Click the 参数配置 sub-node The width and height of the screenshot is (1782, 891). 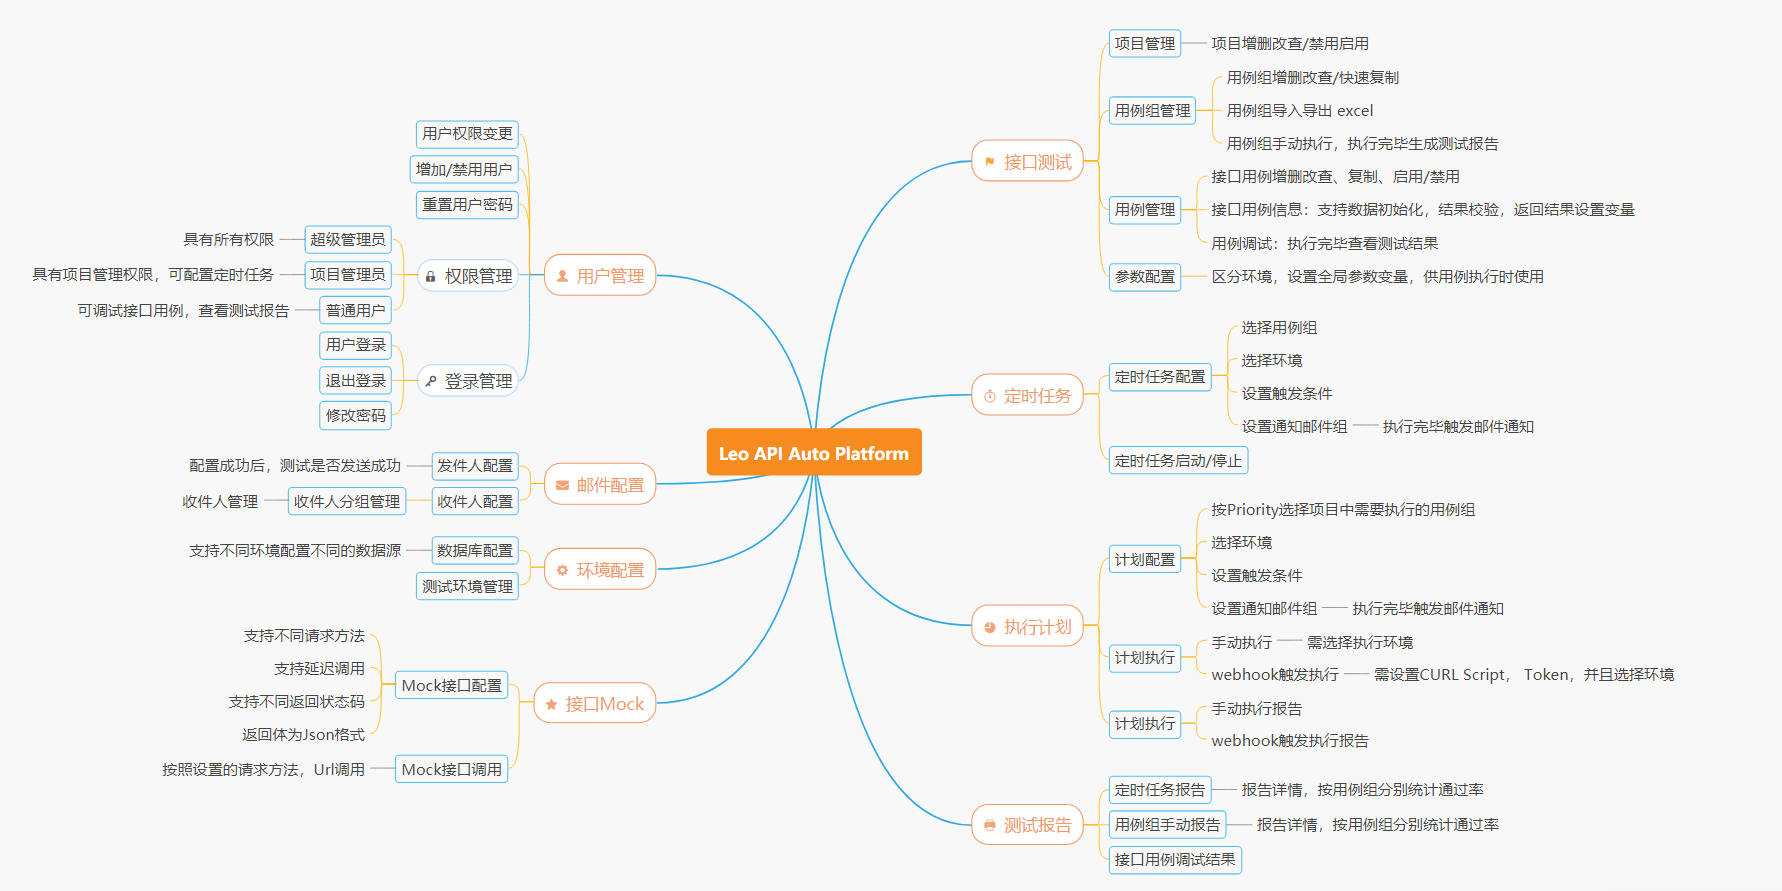(x=1145, y=276)
